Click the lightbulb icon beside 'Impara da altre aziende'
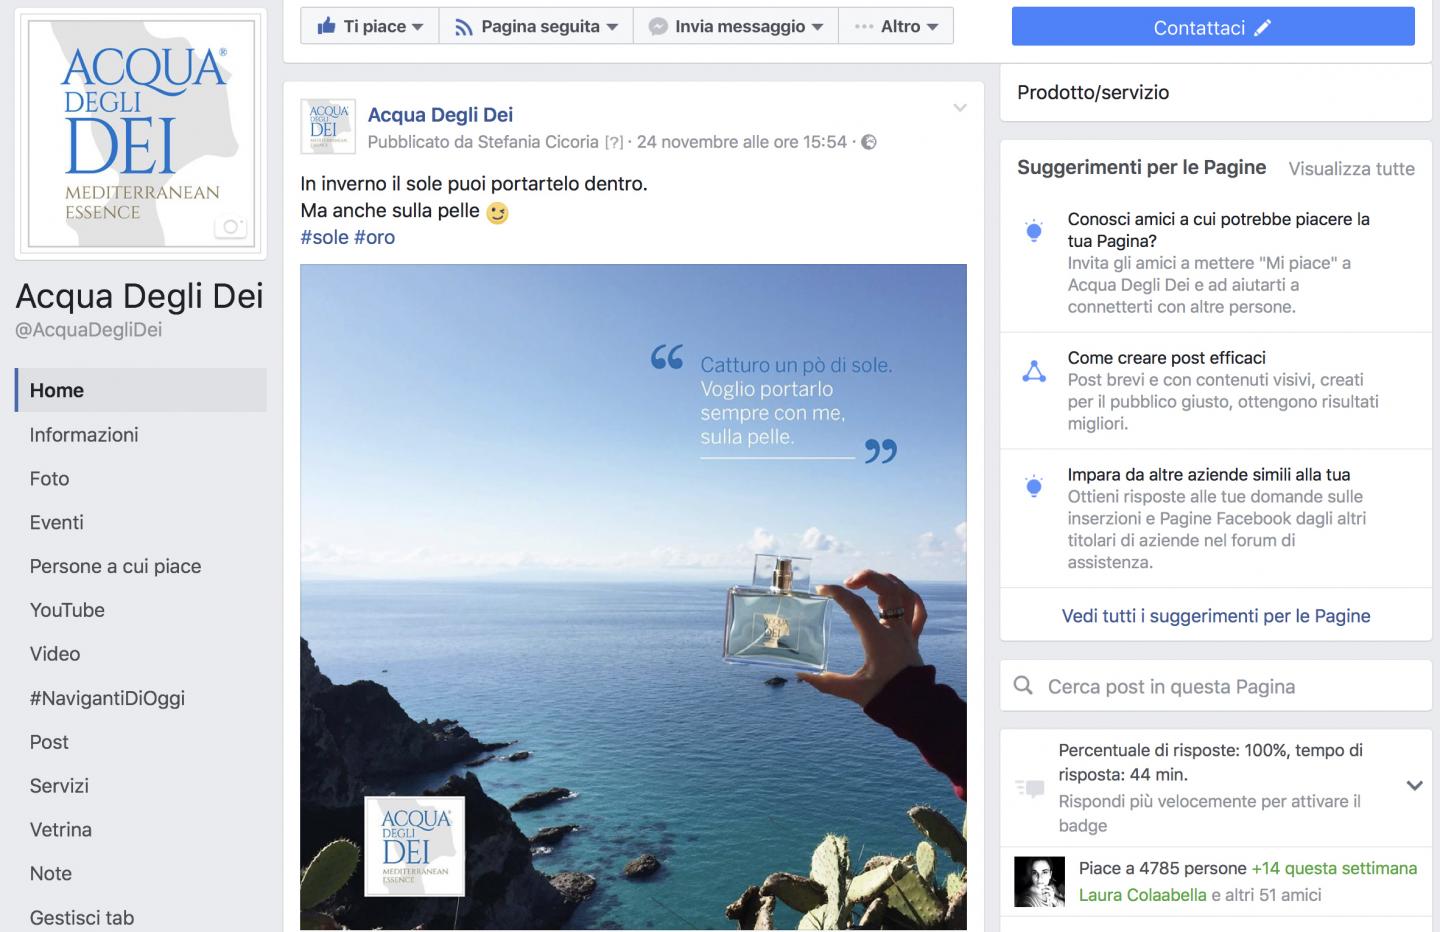Screen dimensions: 1440x932 (x=1034, y=487)
